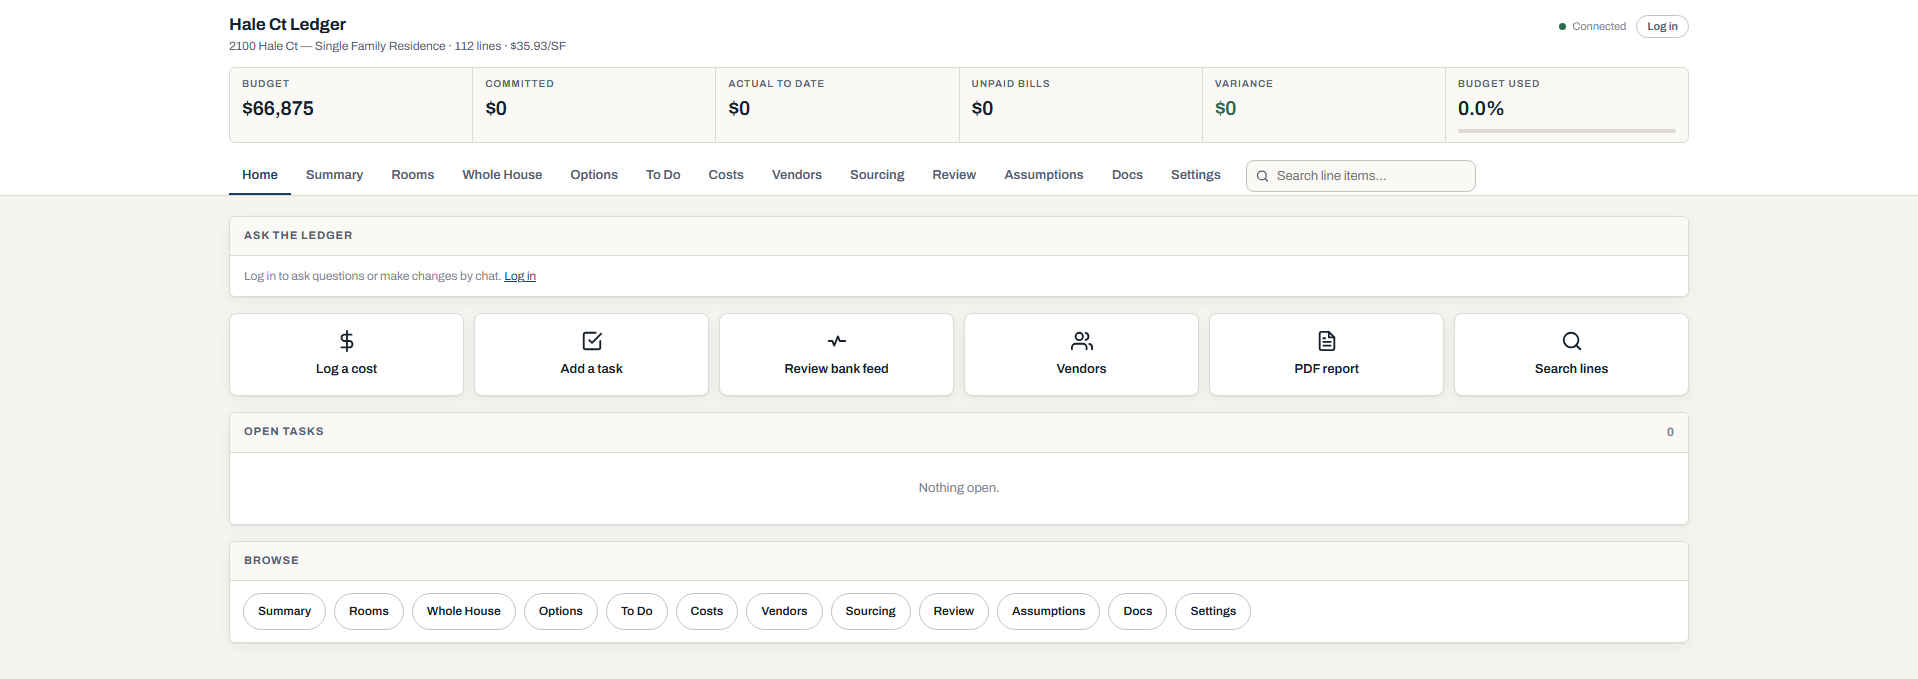
Task: Click the dollar sign icon on Log a cost
Action: point(346,341)
